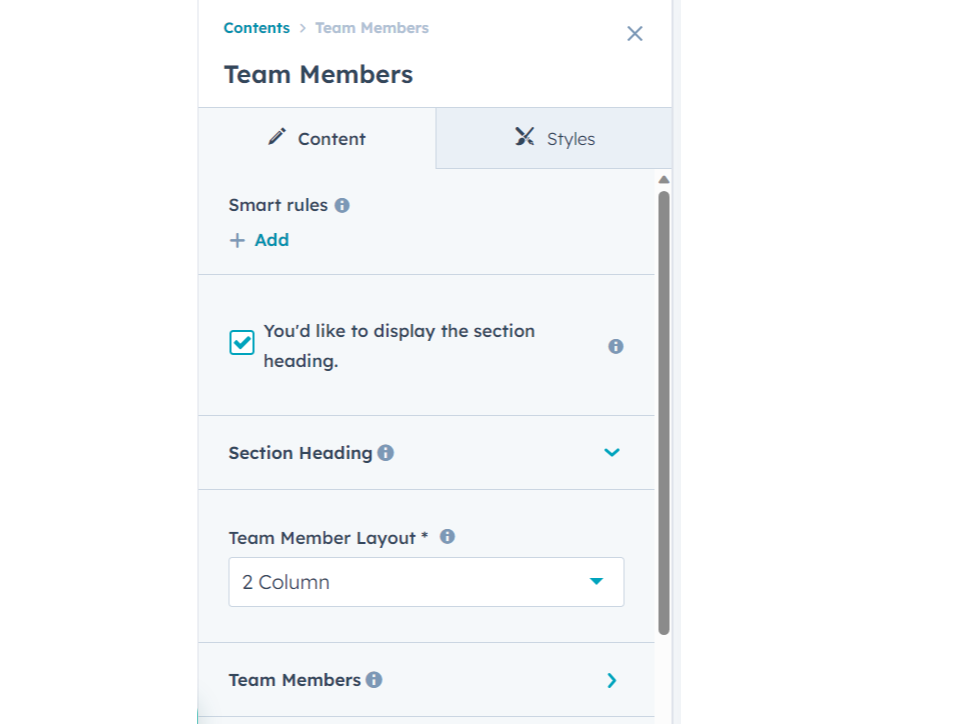Image resolution: width=966 pixels, height=724 pixels.
Task: Open the Team Member Layout dropdown
Action: [x=426, y=582]
